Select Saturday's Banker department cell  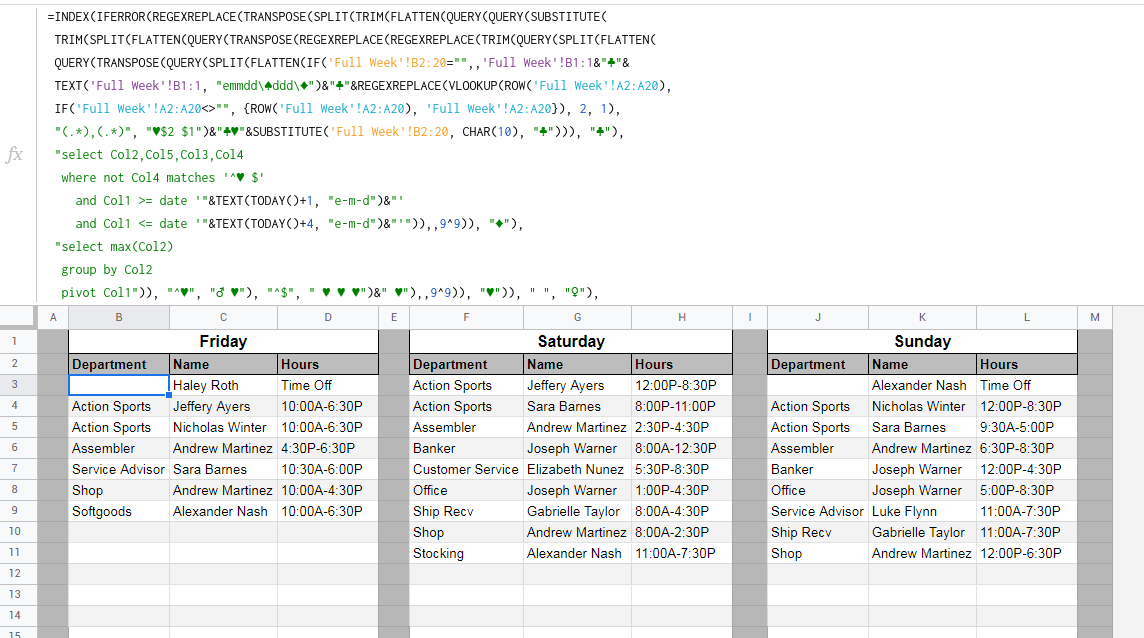(x=466, y=448)
